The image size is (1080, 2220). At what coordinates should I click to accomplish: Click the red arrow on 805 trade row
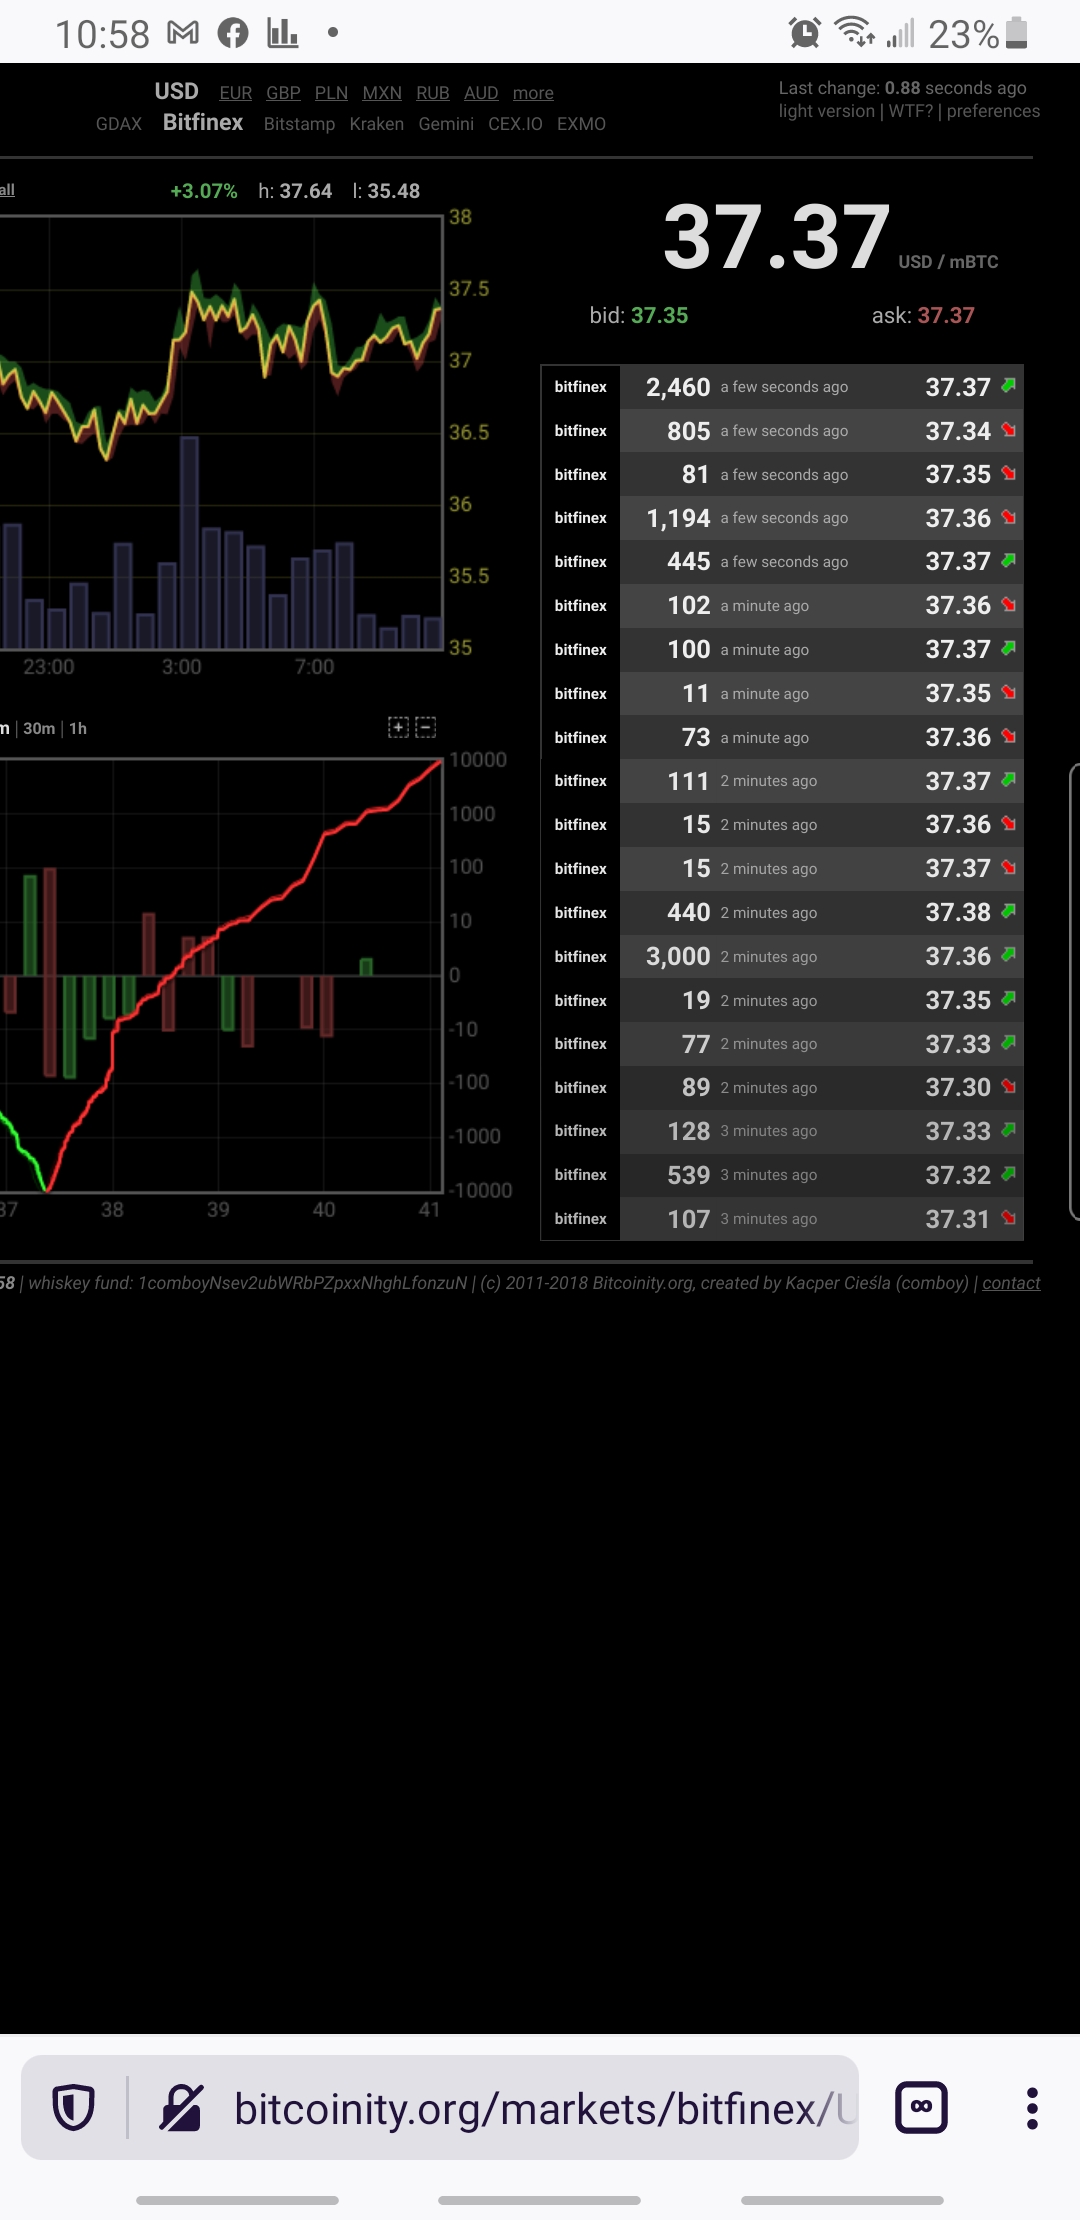pyautogui.click(x=1008, y=429)
